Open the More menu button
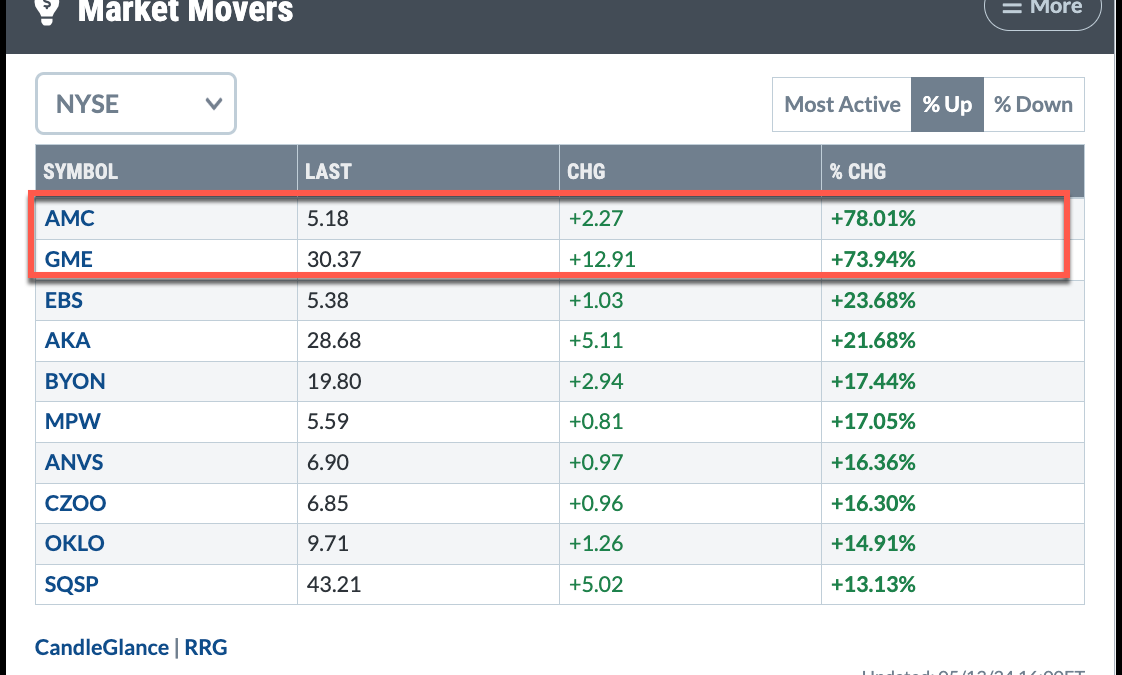 1043,10
